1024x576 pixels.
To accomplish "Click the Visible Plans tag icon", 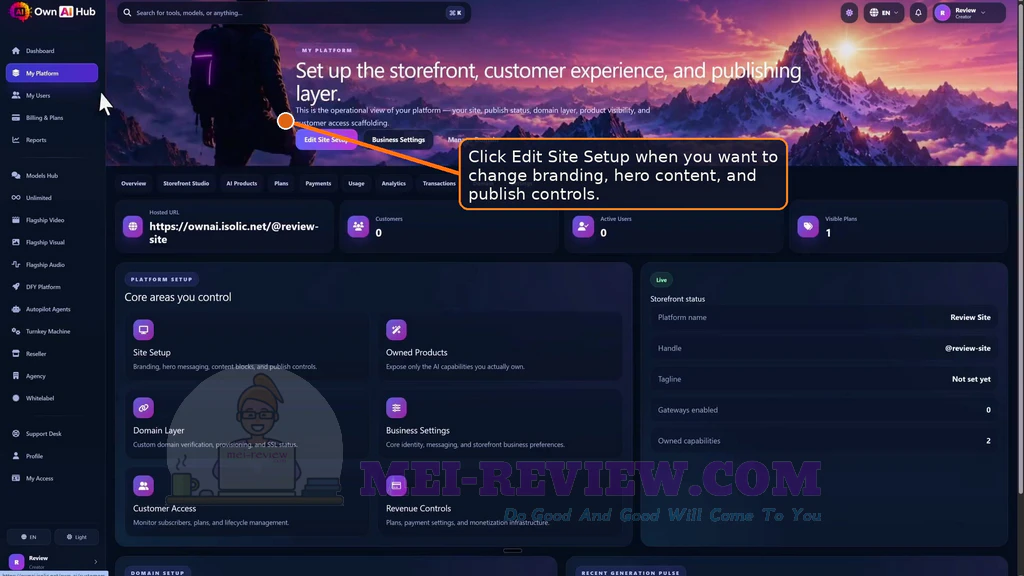I will [808, 227].
